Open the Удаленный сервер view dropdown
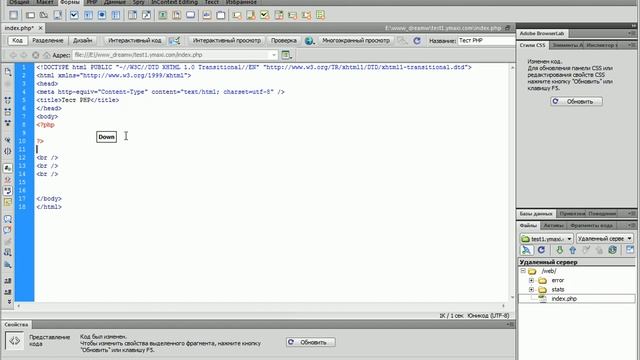Image resolution: width=640 pixels, height=360 pixels. pos(604,238)
